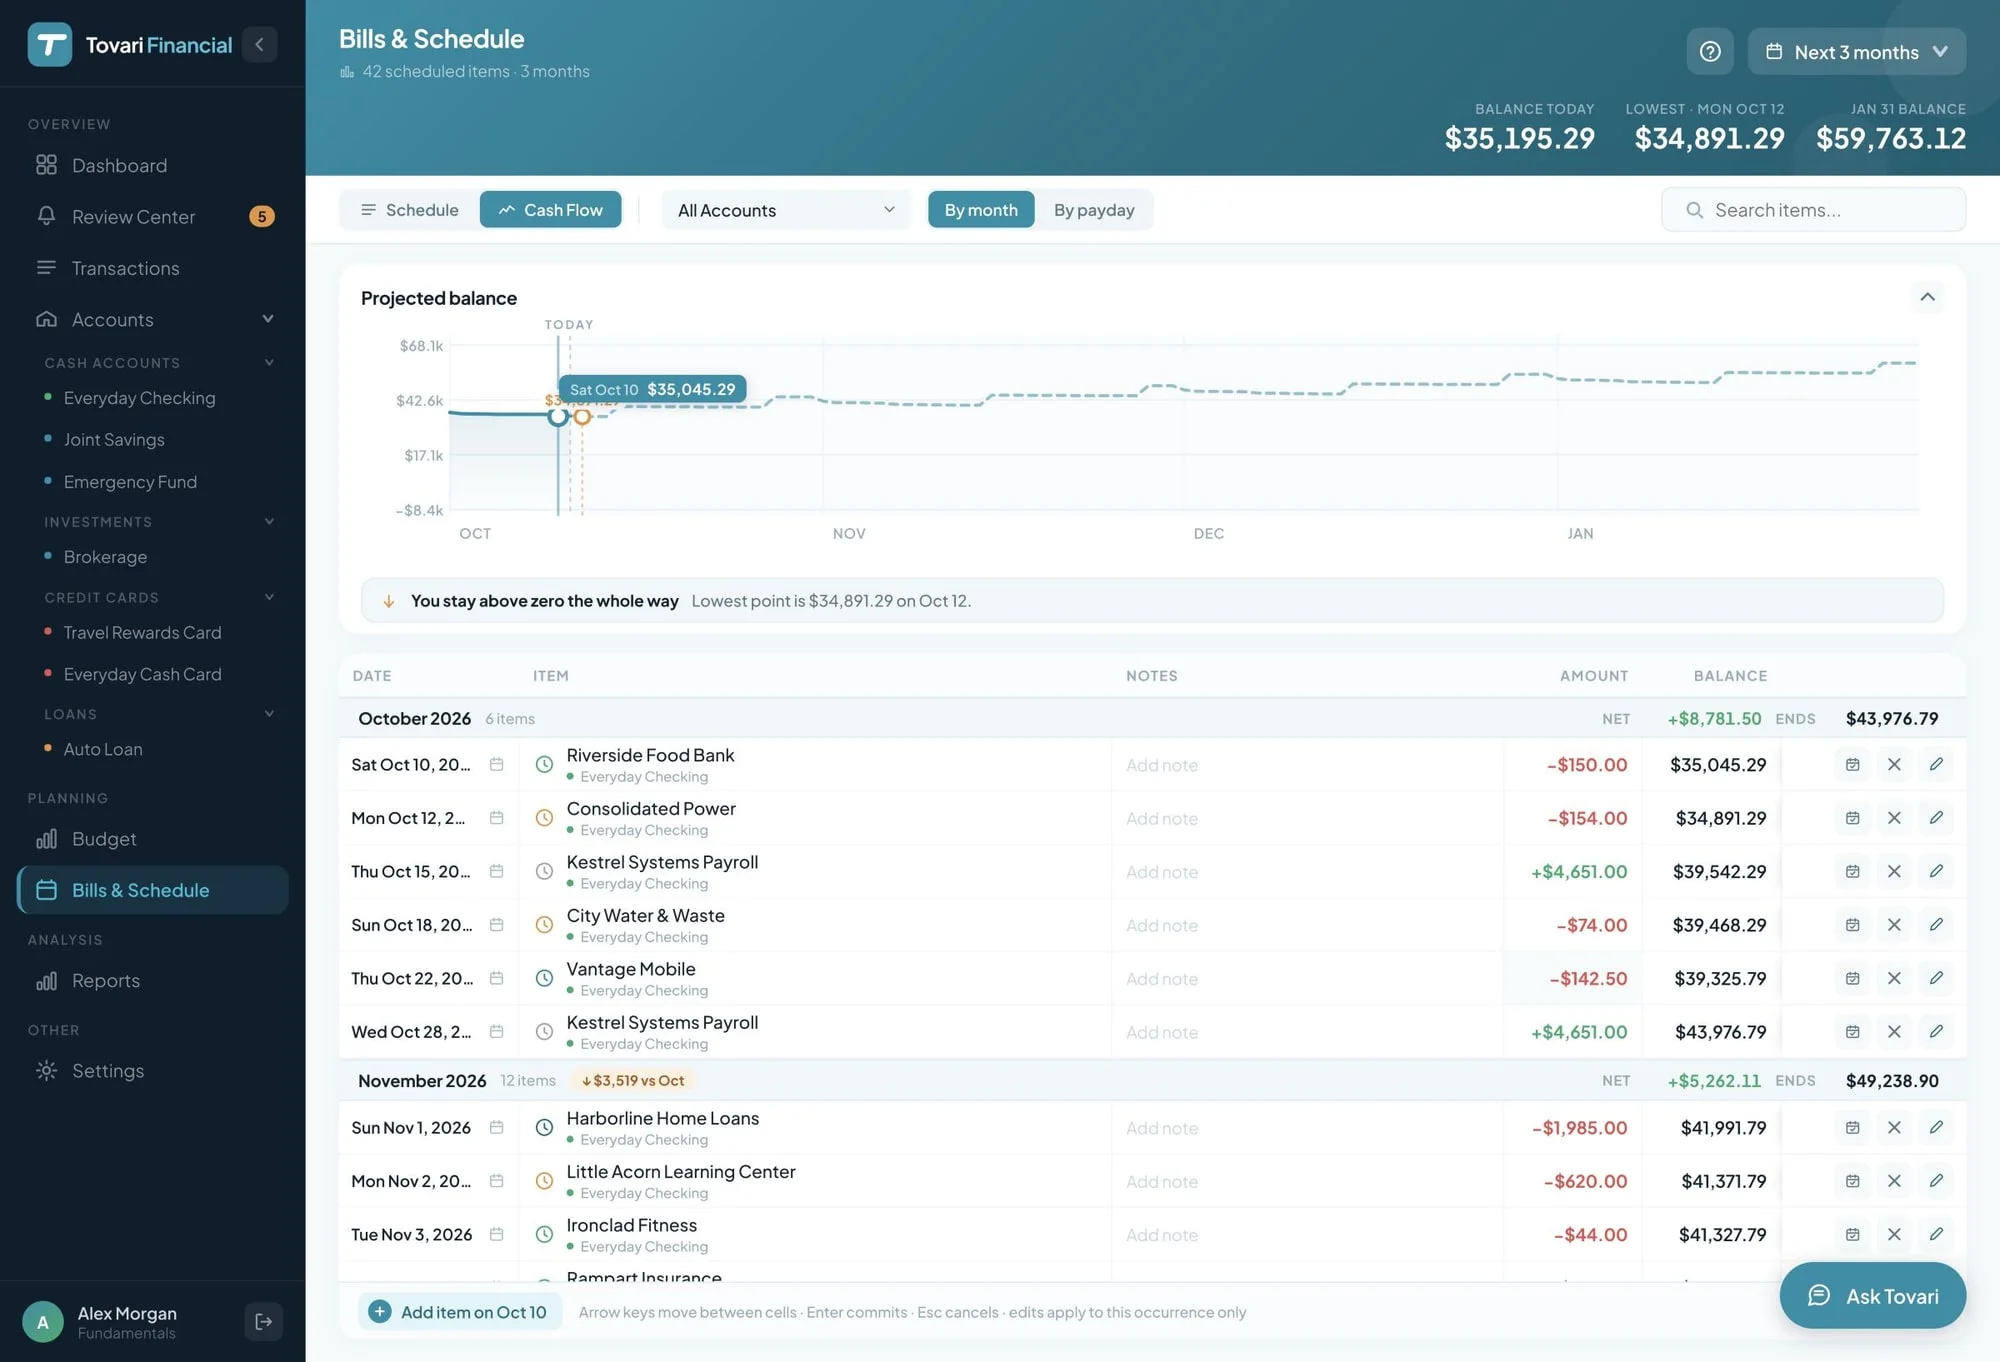Click the edit pencil for Riverside Food Bank
The width and height of the screenshot is (2000, 1362).
(1936, 765)
